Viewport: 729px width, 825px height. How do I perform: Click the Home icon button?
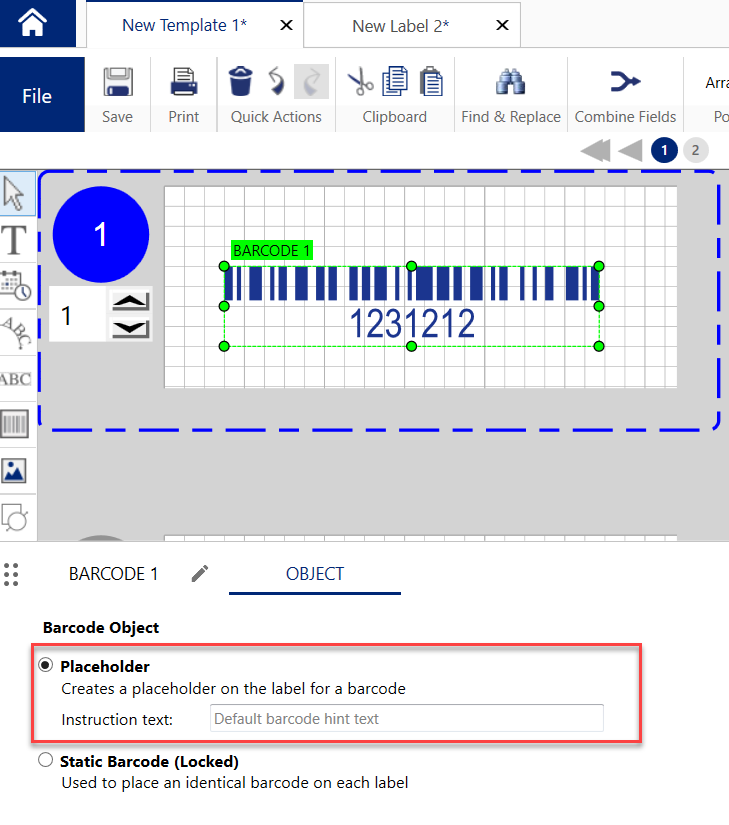pos(33,23)
